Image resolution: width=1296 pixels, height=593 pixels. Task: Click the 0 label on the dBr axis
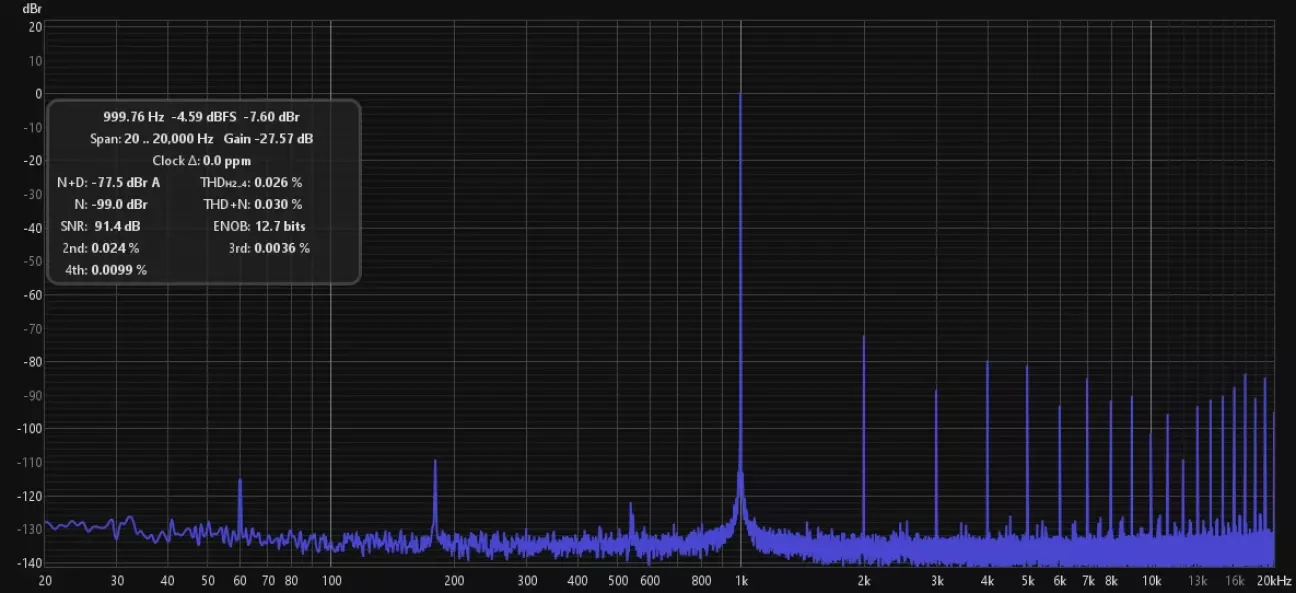coord(39,94)
